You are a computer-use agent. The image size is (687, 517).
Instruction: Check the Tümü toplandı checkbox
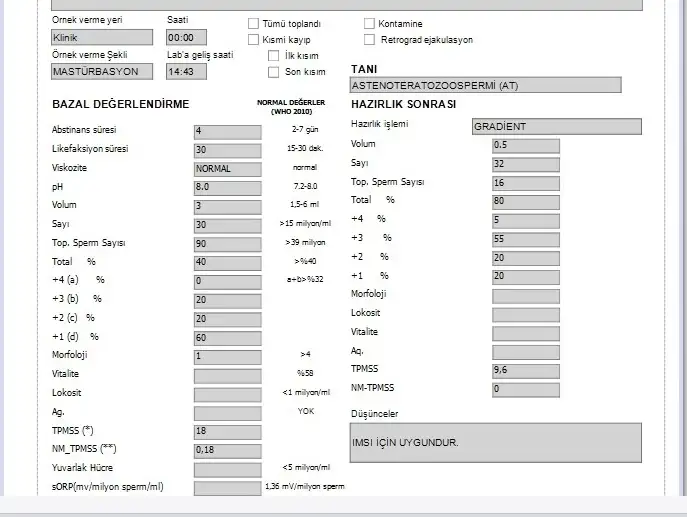point(253,23)
